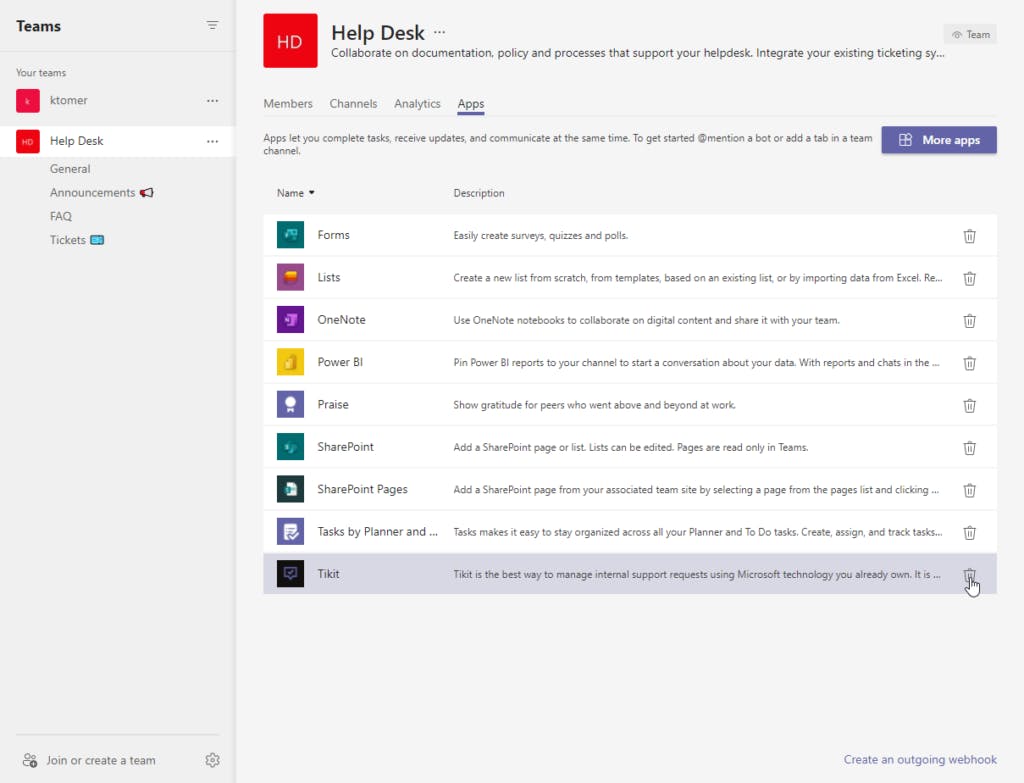
Task: Sort apps by Name column arrow
Action: (x=311, y=193)
